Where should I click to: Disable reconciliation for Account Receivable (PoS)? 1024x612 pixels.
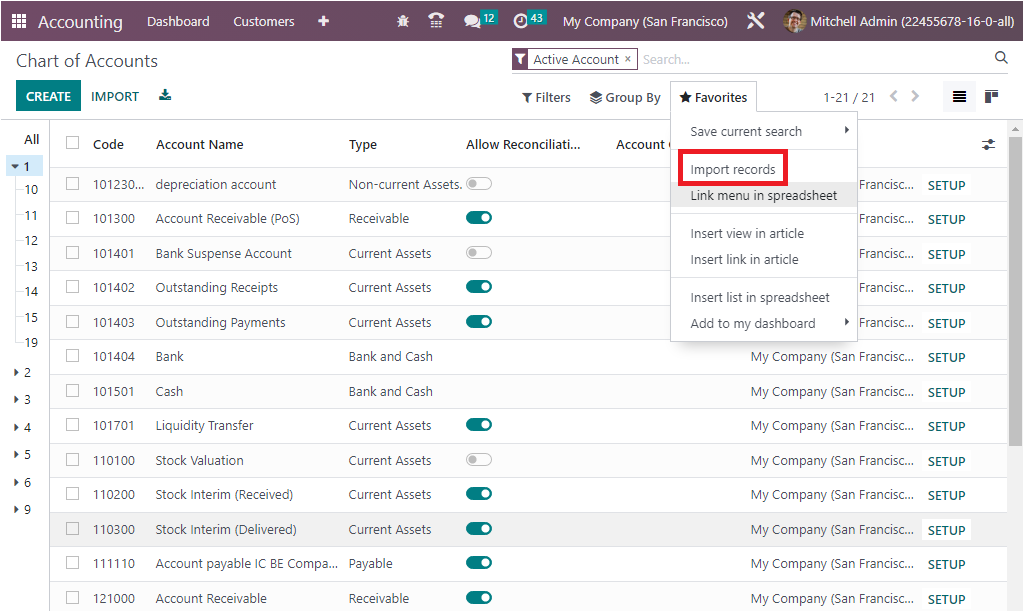(x=479, y=217)
